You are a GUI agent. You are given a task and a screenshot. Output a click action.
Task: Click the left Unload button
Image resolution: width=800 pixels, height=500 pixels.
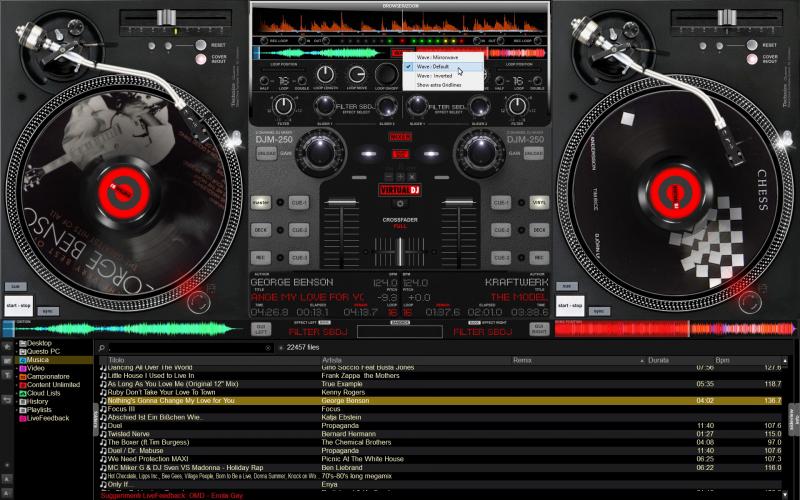pos(266,153)
